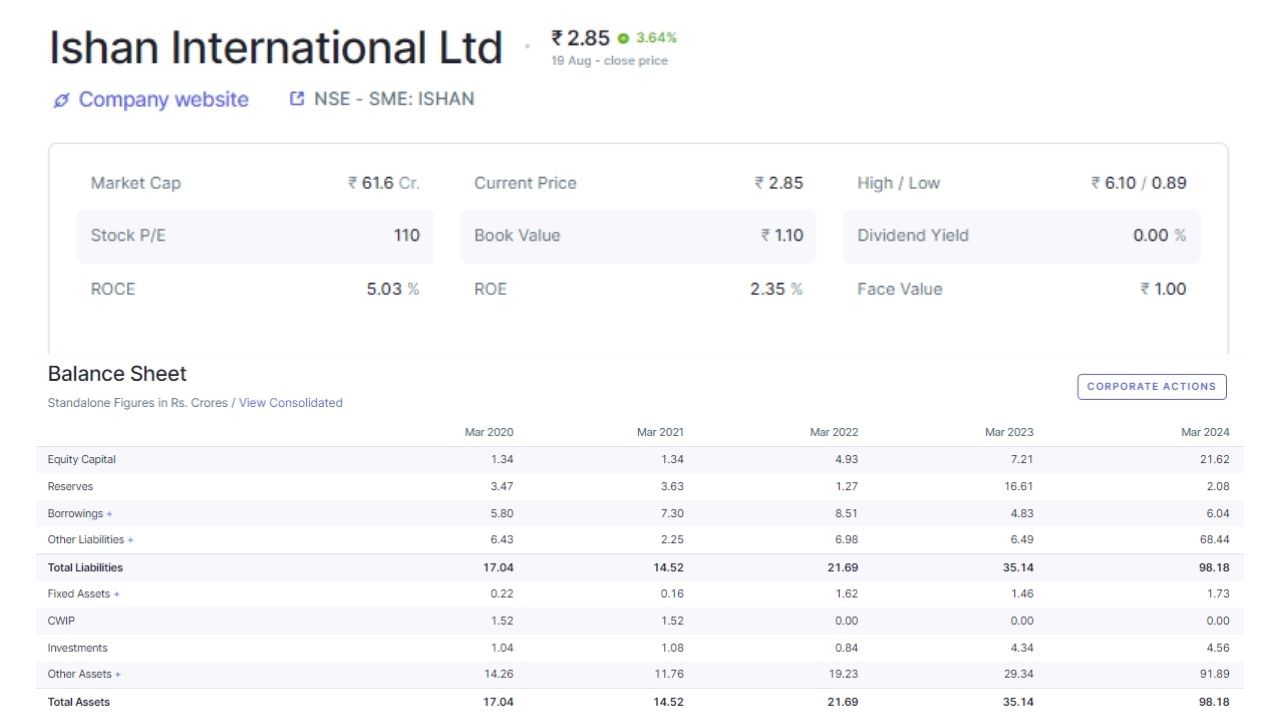The width and height of the screenshot is (1280, 720).
Task: Click the Investments row label
Action: pos(77,648)
